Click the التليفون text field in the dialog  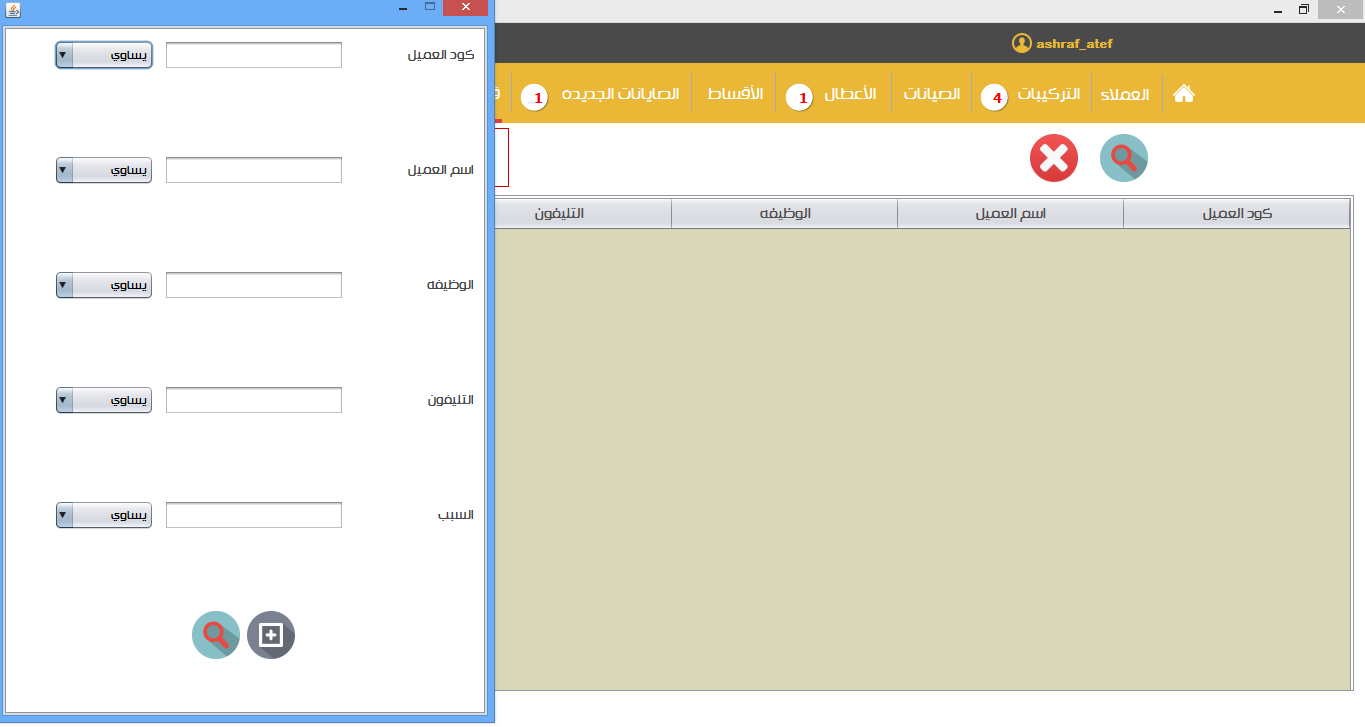click(x=254, y=400)
